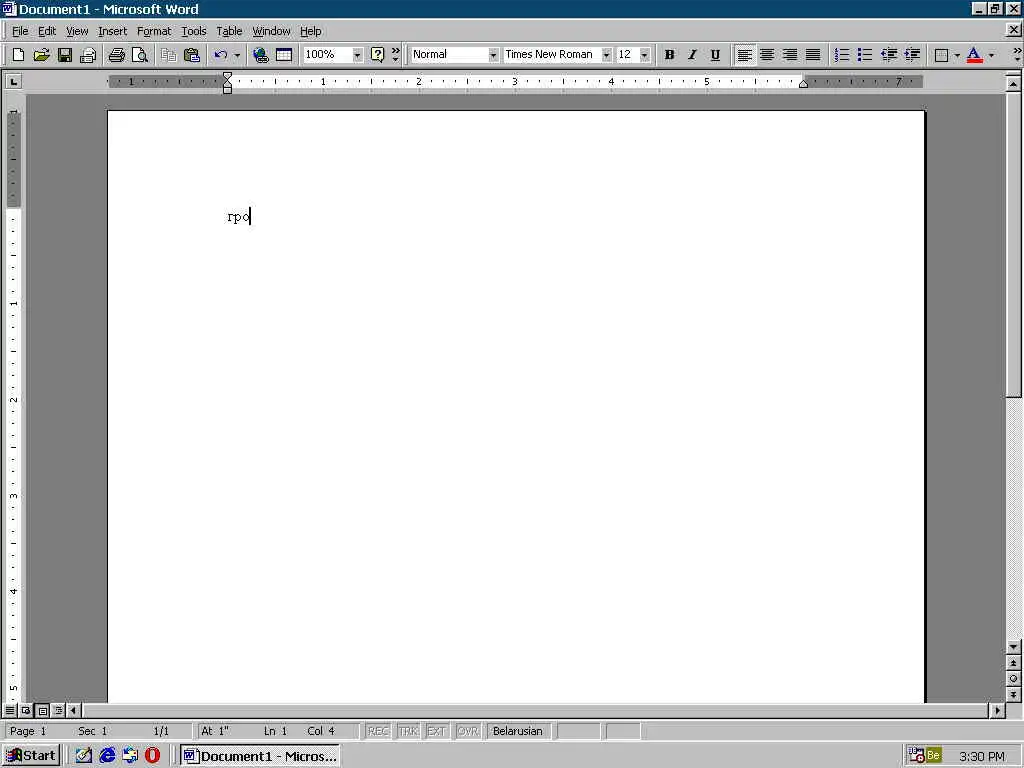Viewport: 1024px width, 768px height.
Task: Create a new blank document
Action: (18, 55)
